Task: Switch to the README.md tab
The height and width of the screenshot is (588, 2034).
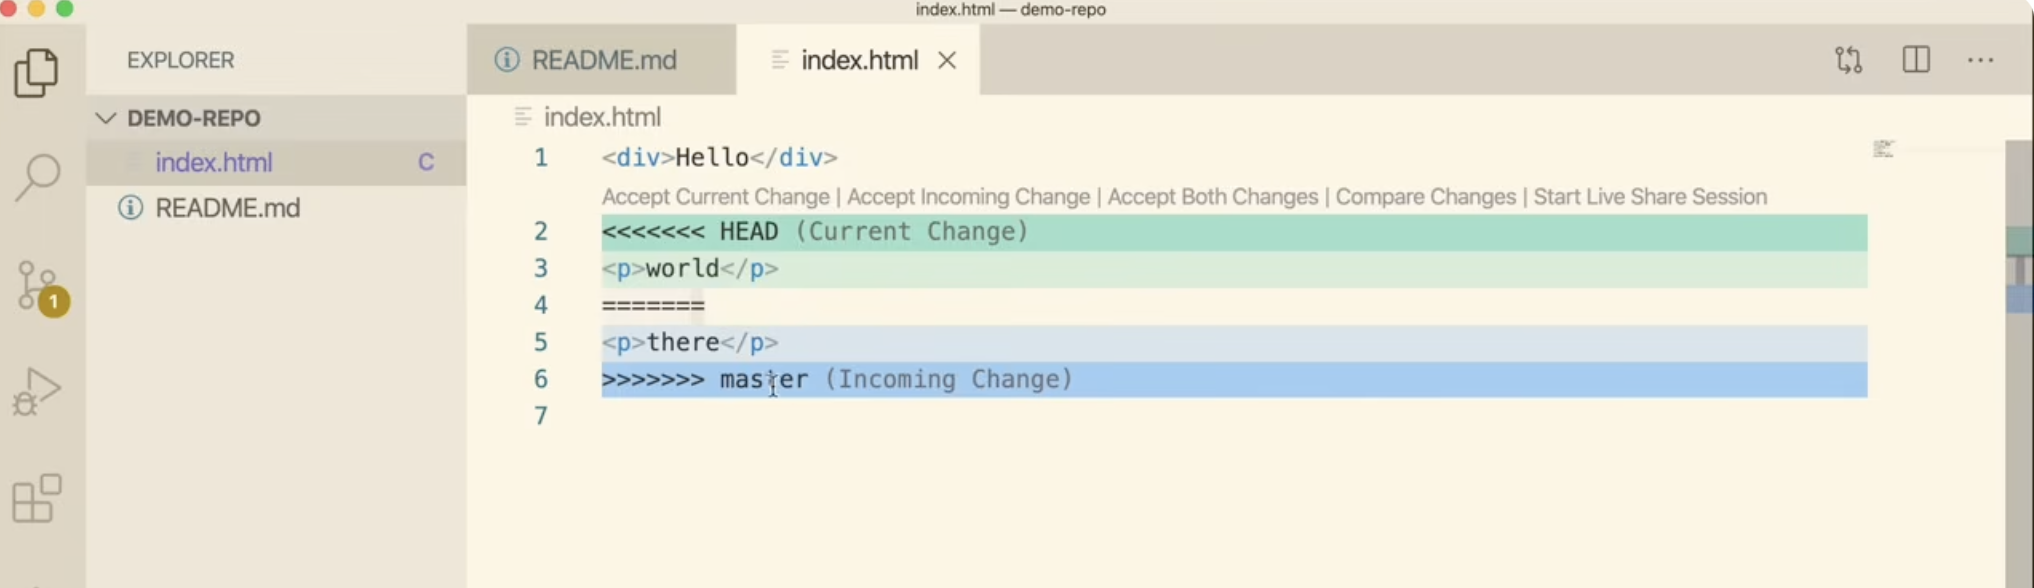Action: (x=603, y=60)
